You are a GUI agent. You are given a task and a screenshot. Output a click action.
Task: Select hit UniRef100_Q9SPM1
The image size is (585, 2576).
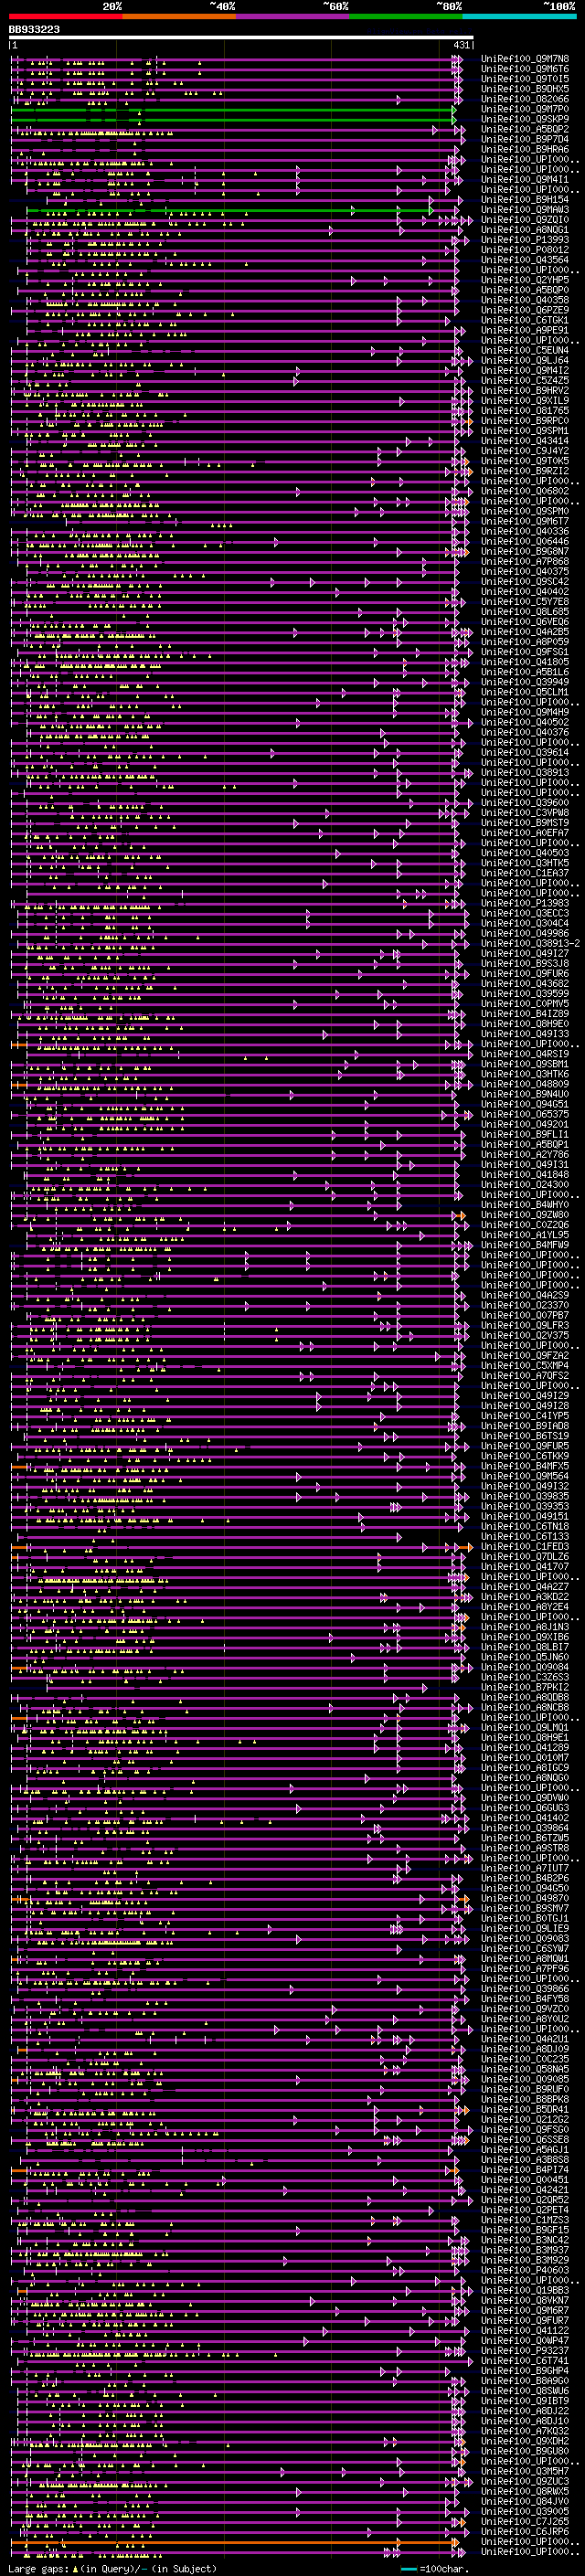pos(525,431)
